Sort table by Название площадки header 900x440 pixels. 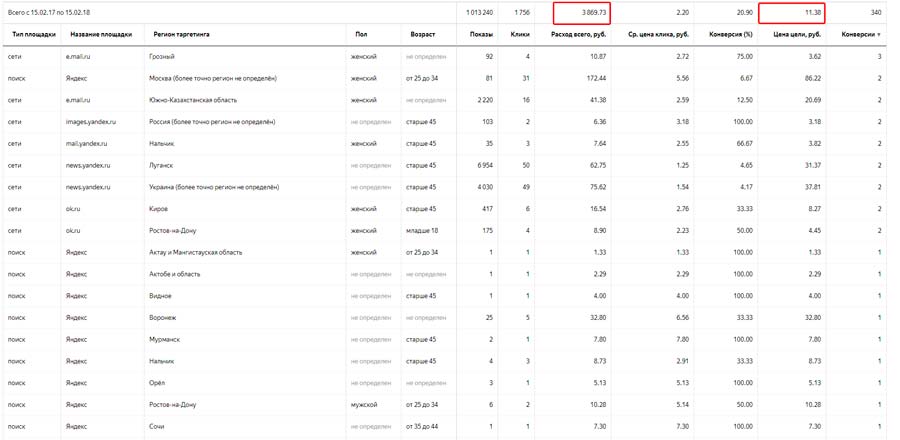point(98,34)
